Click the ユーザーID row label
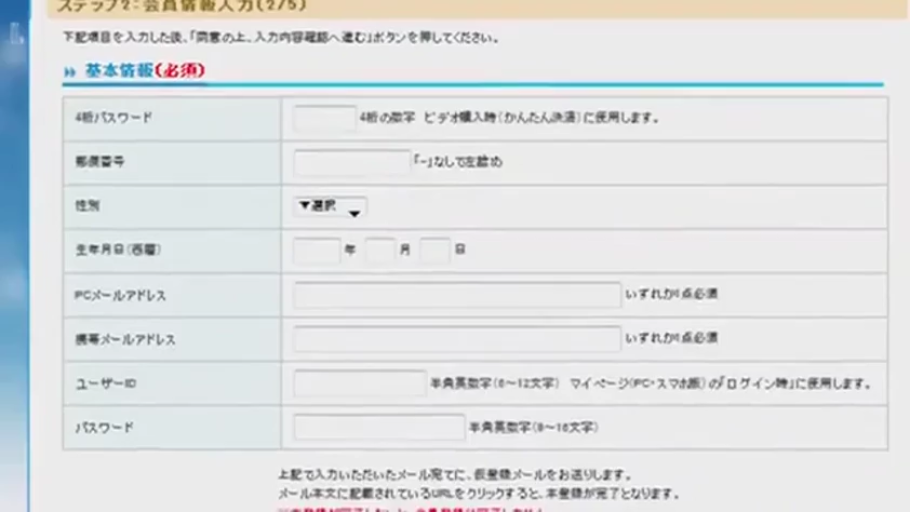Viewport: 910px width, 512px height. (105, 383)
